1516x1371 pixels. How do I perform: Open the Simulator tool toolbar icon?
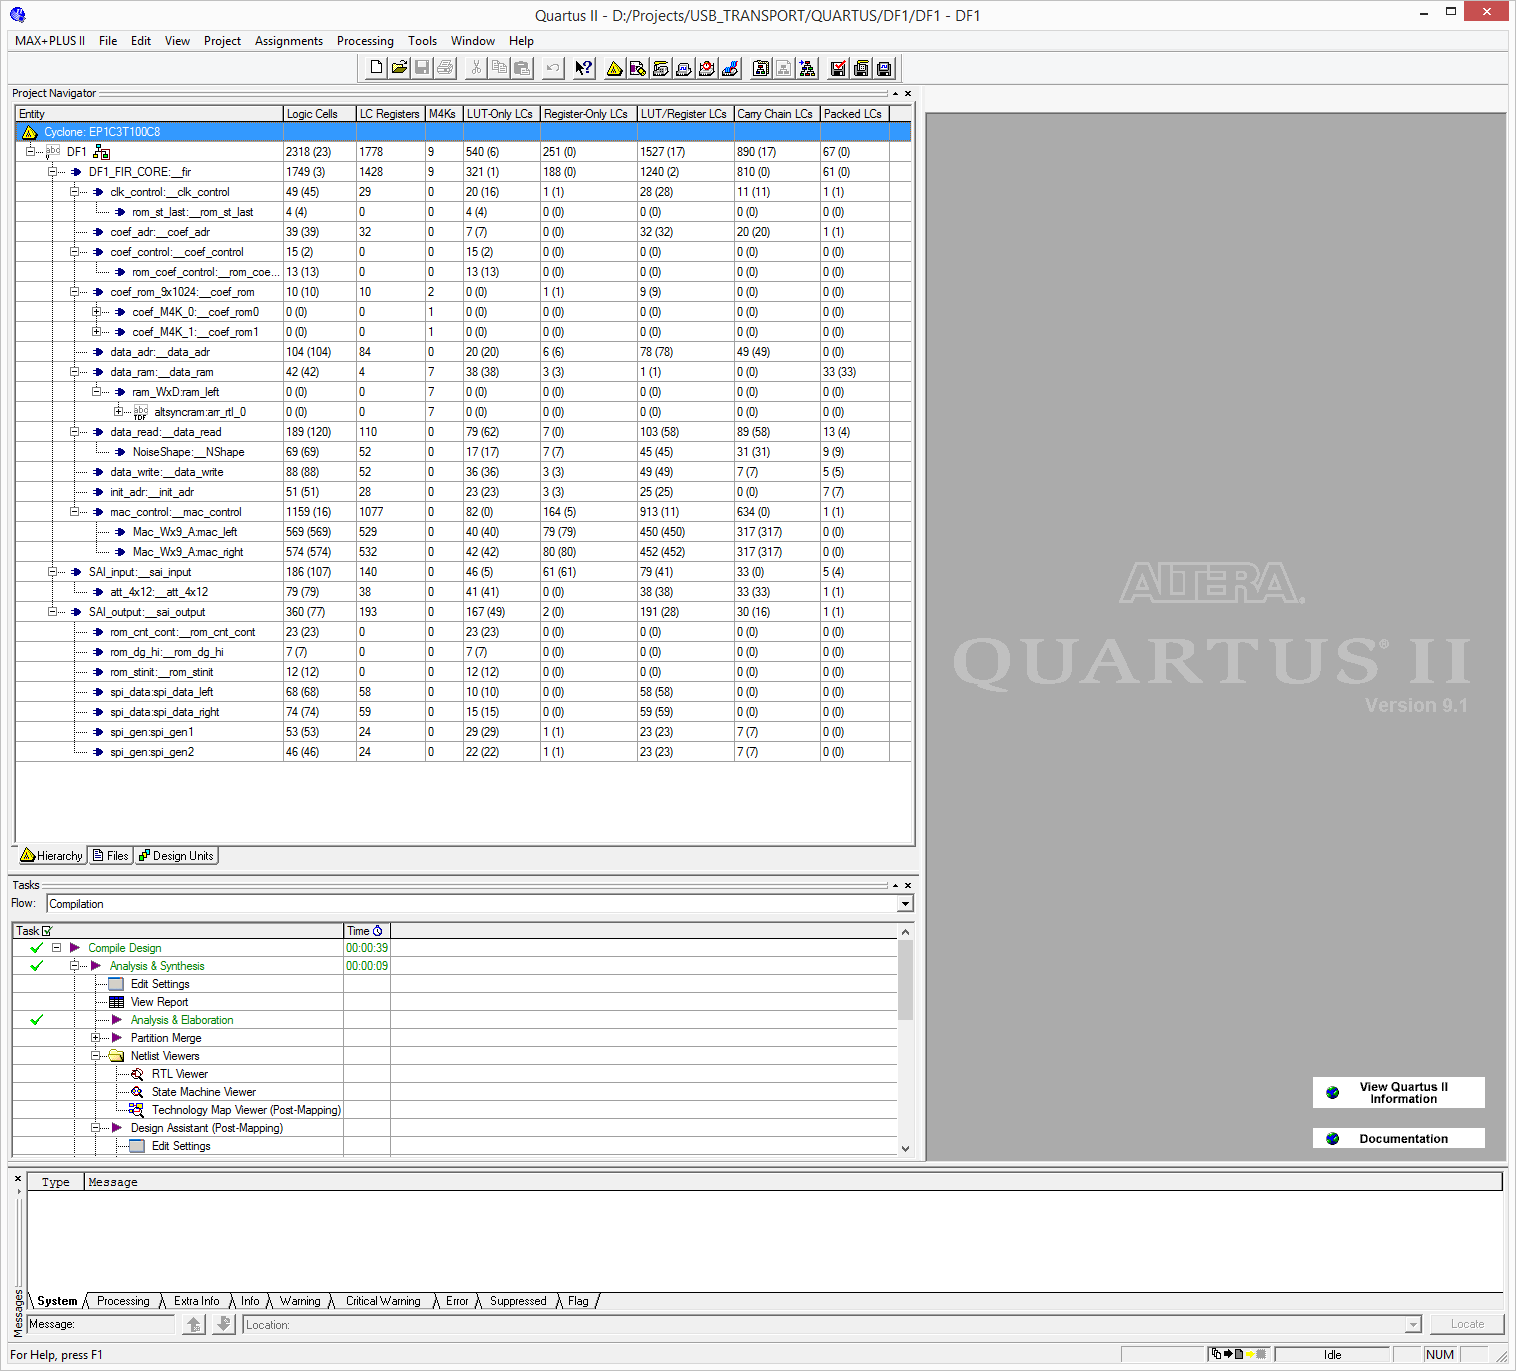click(x=684, y=68)
